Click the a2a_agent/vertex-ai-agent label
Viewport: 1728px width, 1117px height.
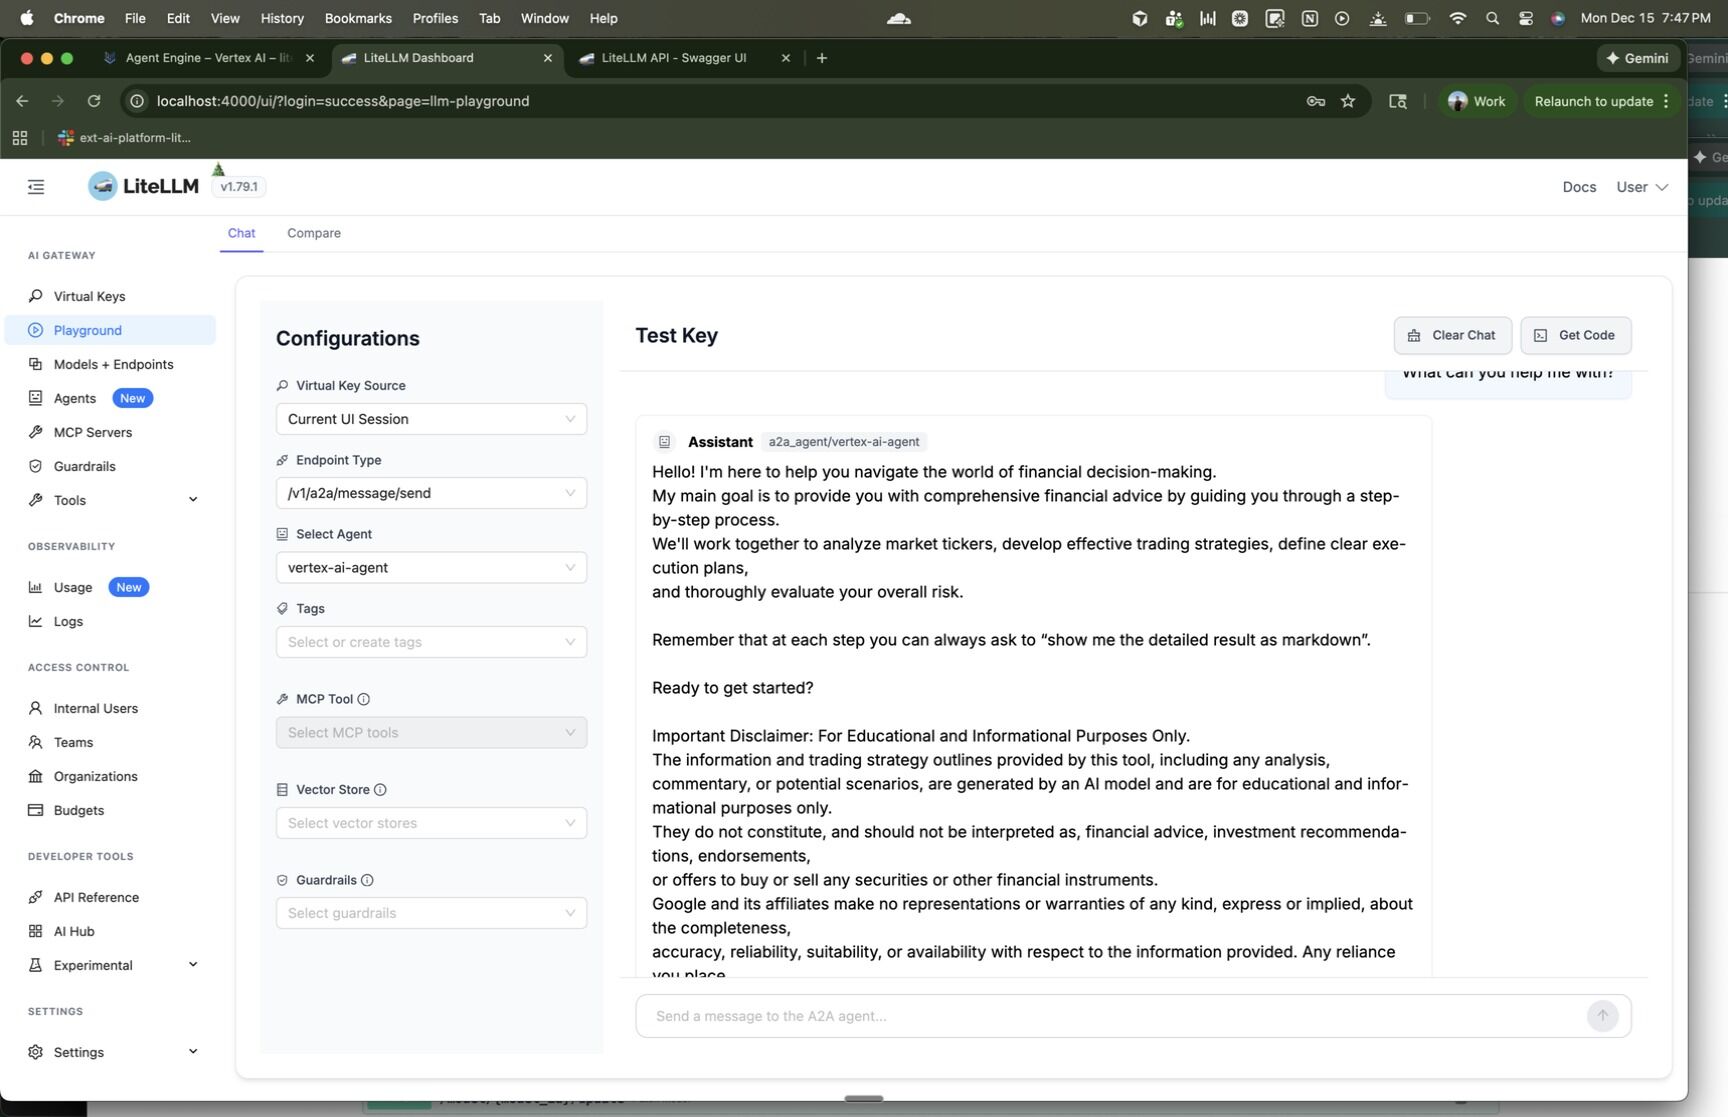[844, 442]
